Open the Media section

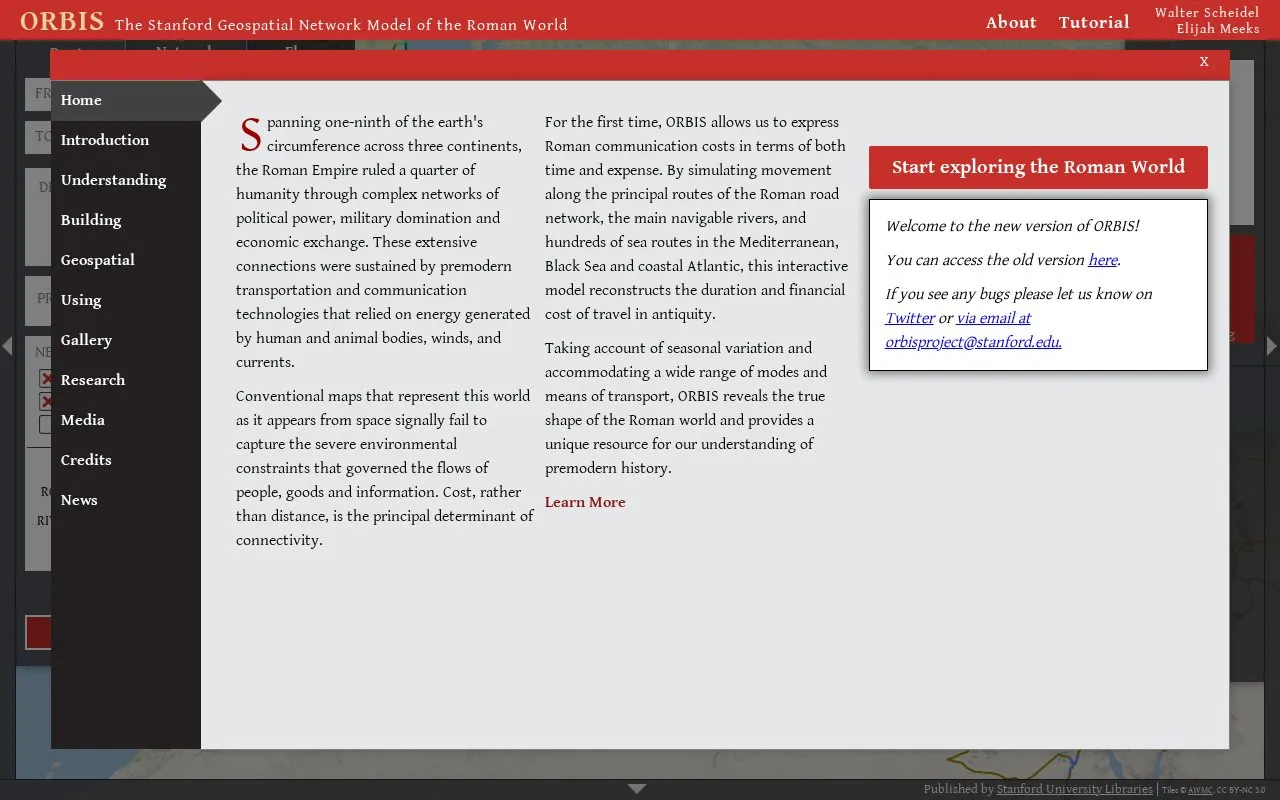coord(126,420)
